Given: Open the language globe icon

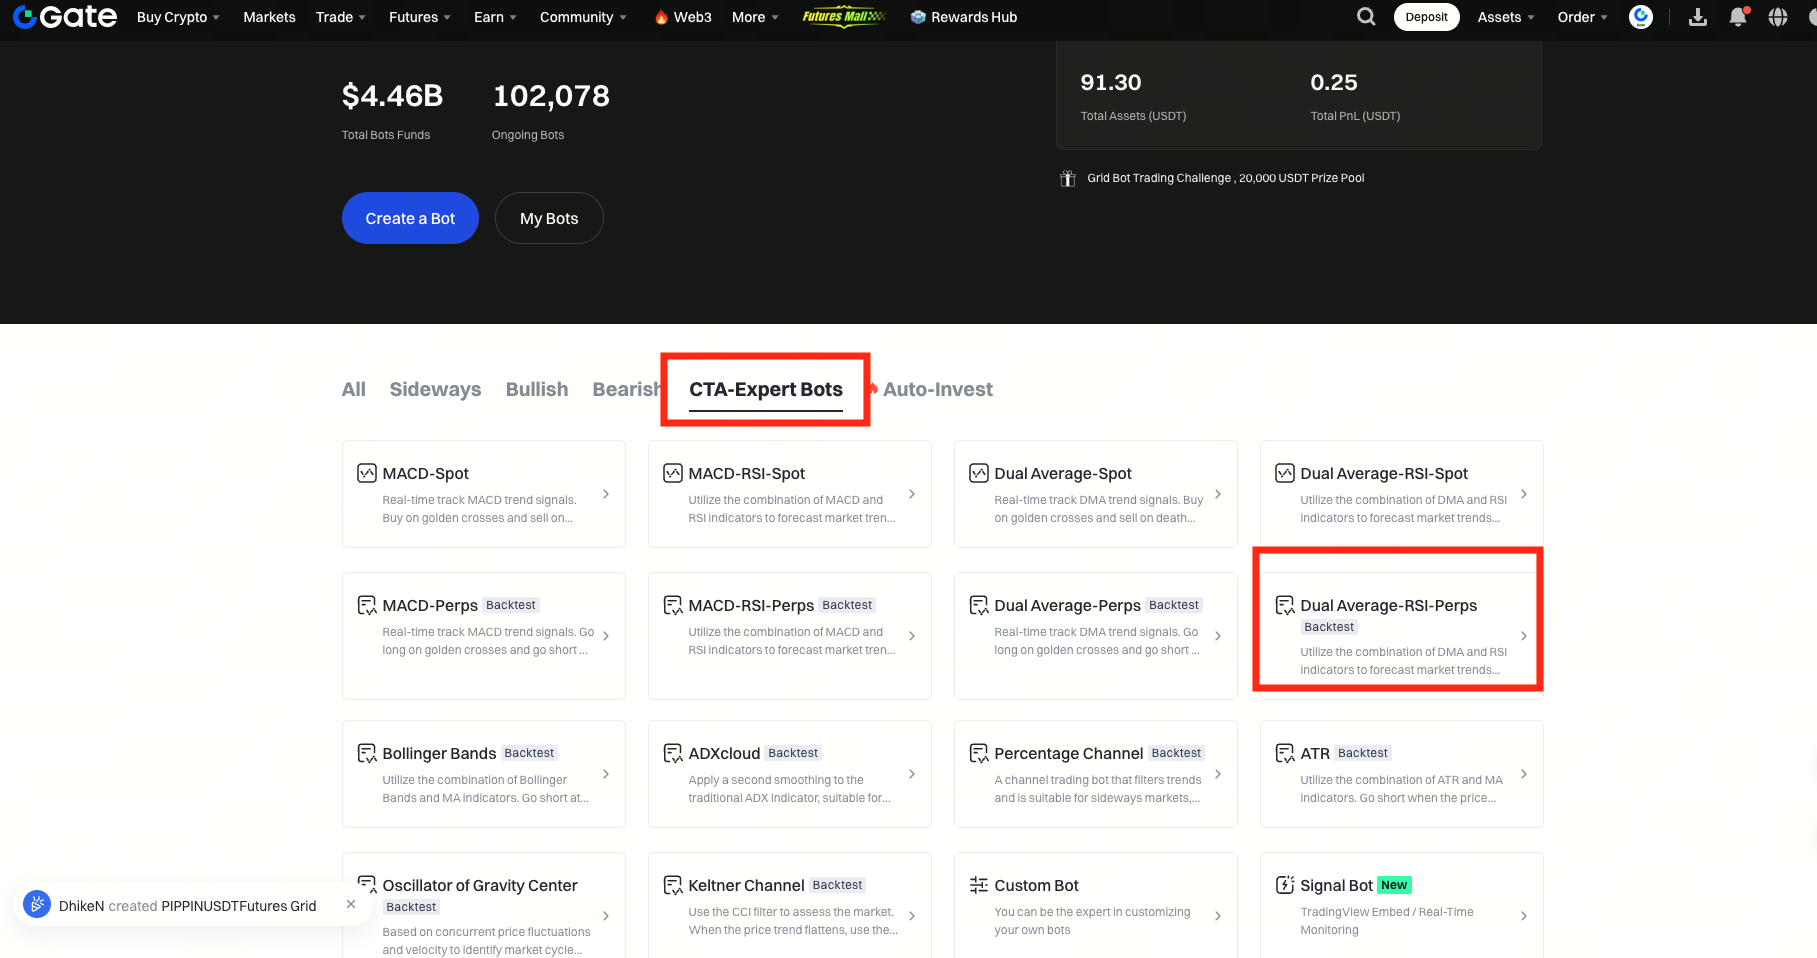Looking at the screenshot, I should [1778, 17].
